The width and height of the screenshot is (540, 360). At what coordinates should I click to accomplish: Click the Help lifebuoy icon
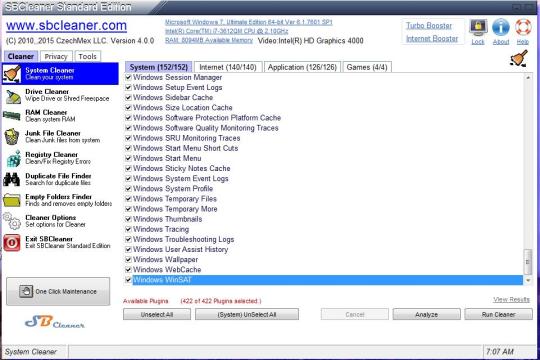click(x=523, y=27)
